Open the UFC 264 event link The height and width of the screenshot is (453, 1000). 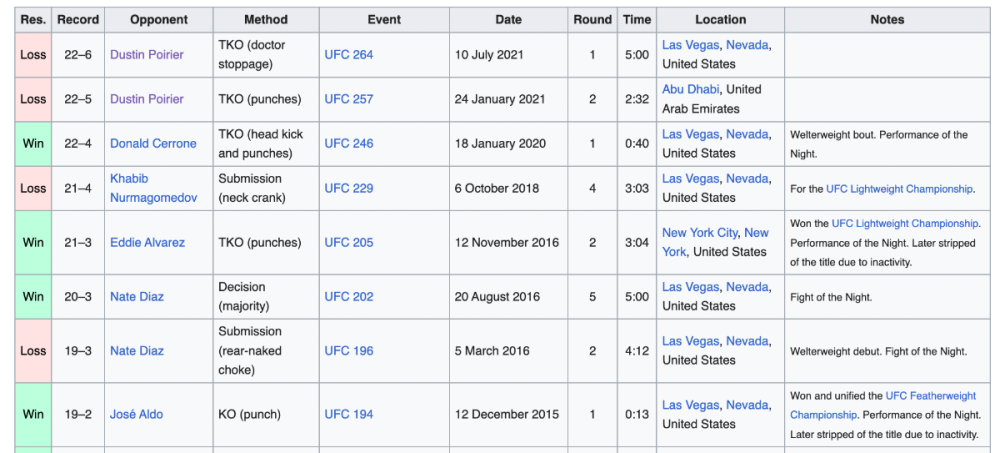349,55
